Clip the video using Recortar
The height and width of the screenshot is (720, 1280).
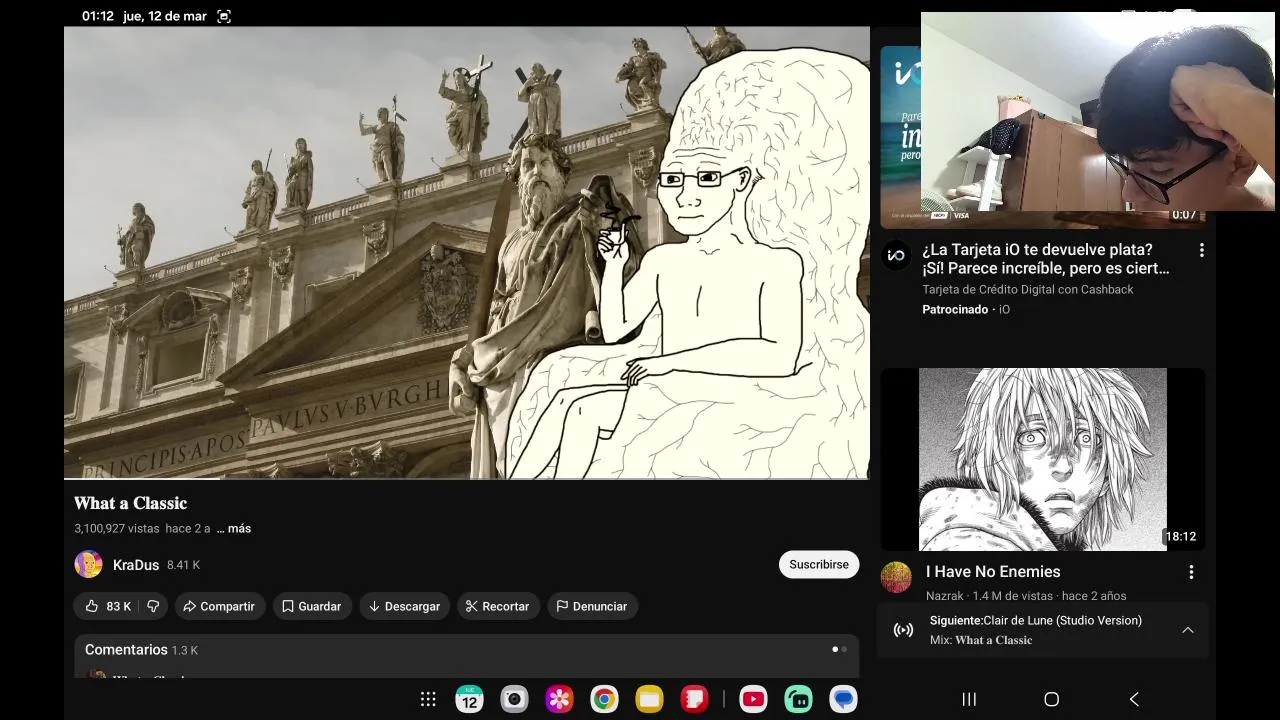[x=497, y=606]
